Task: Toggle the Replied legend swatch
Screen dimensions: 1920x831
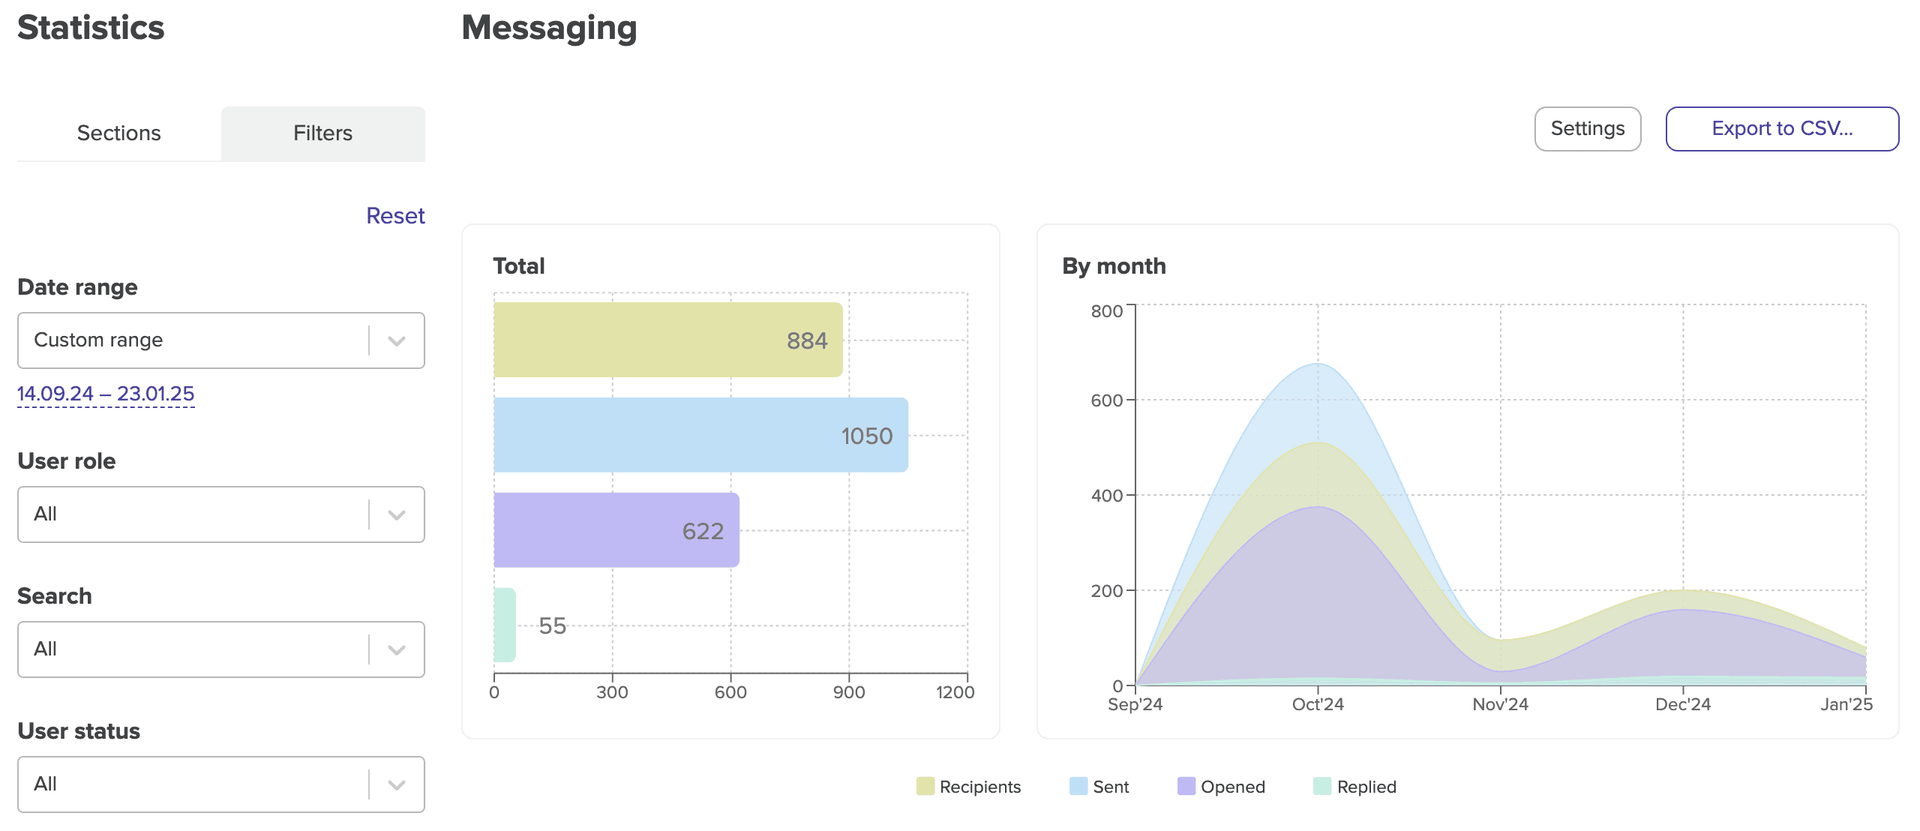Action: [x=1322, y=787]
